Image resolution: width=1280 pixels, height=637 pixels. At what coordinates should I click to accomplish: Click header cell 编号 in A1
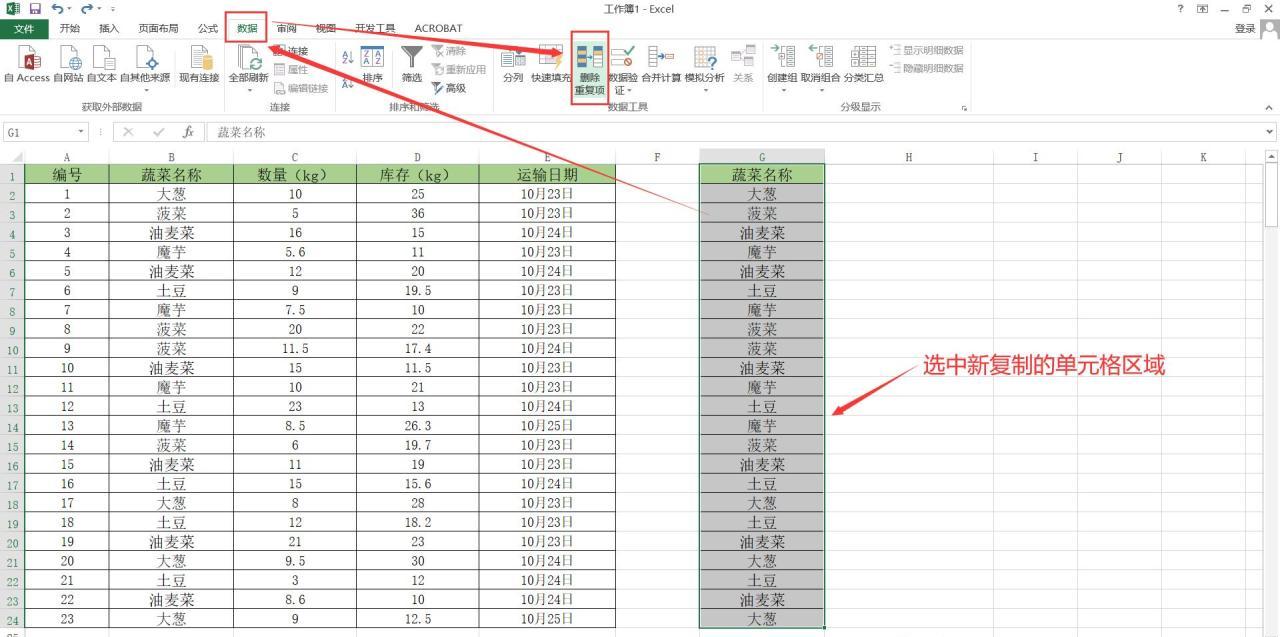pyautogui.click(x=67, y=175)
